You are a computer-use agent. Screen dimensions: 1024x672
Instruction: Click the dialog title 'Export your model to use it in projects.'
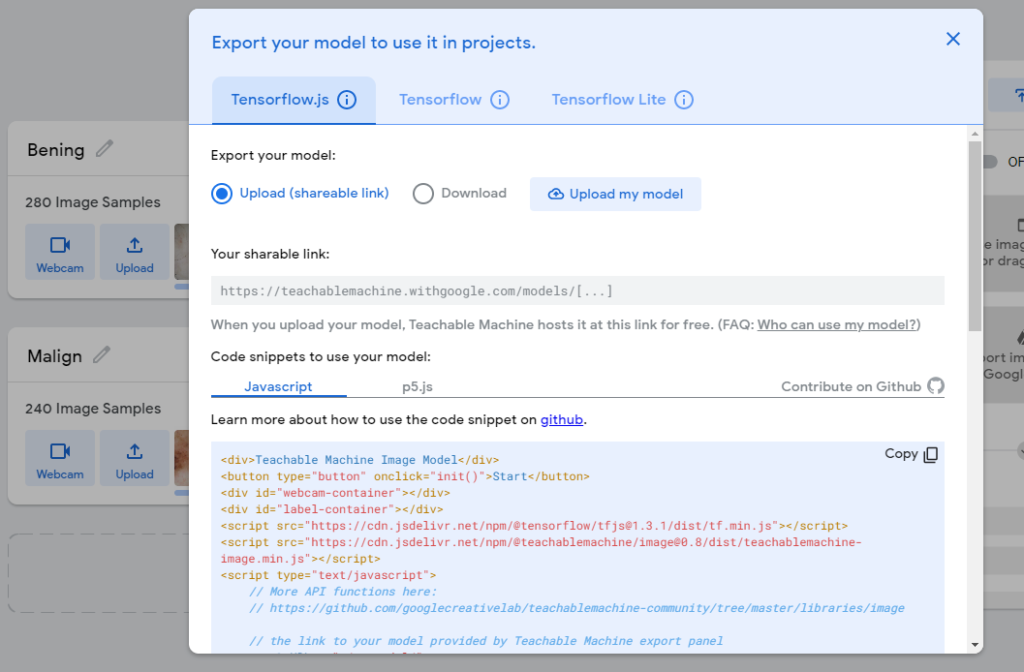374,42
